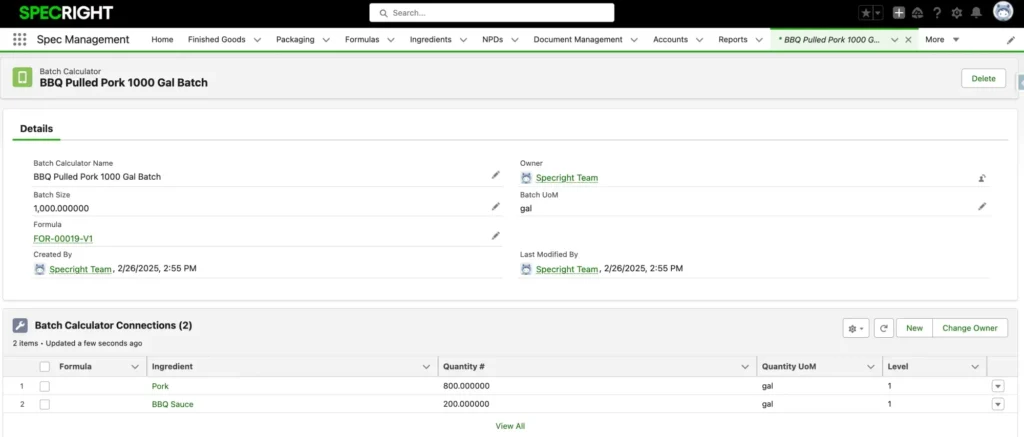Viewport: 1024px width, 437px height.
Task: Edit the Batch Size field pencil
Action: pyautogui.click(x=496, y=206)
